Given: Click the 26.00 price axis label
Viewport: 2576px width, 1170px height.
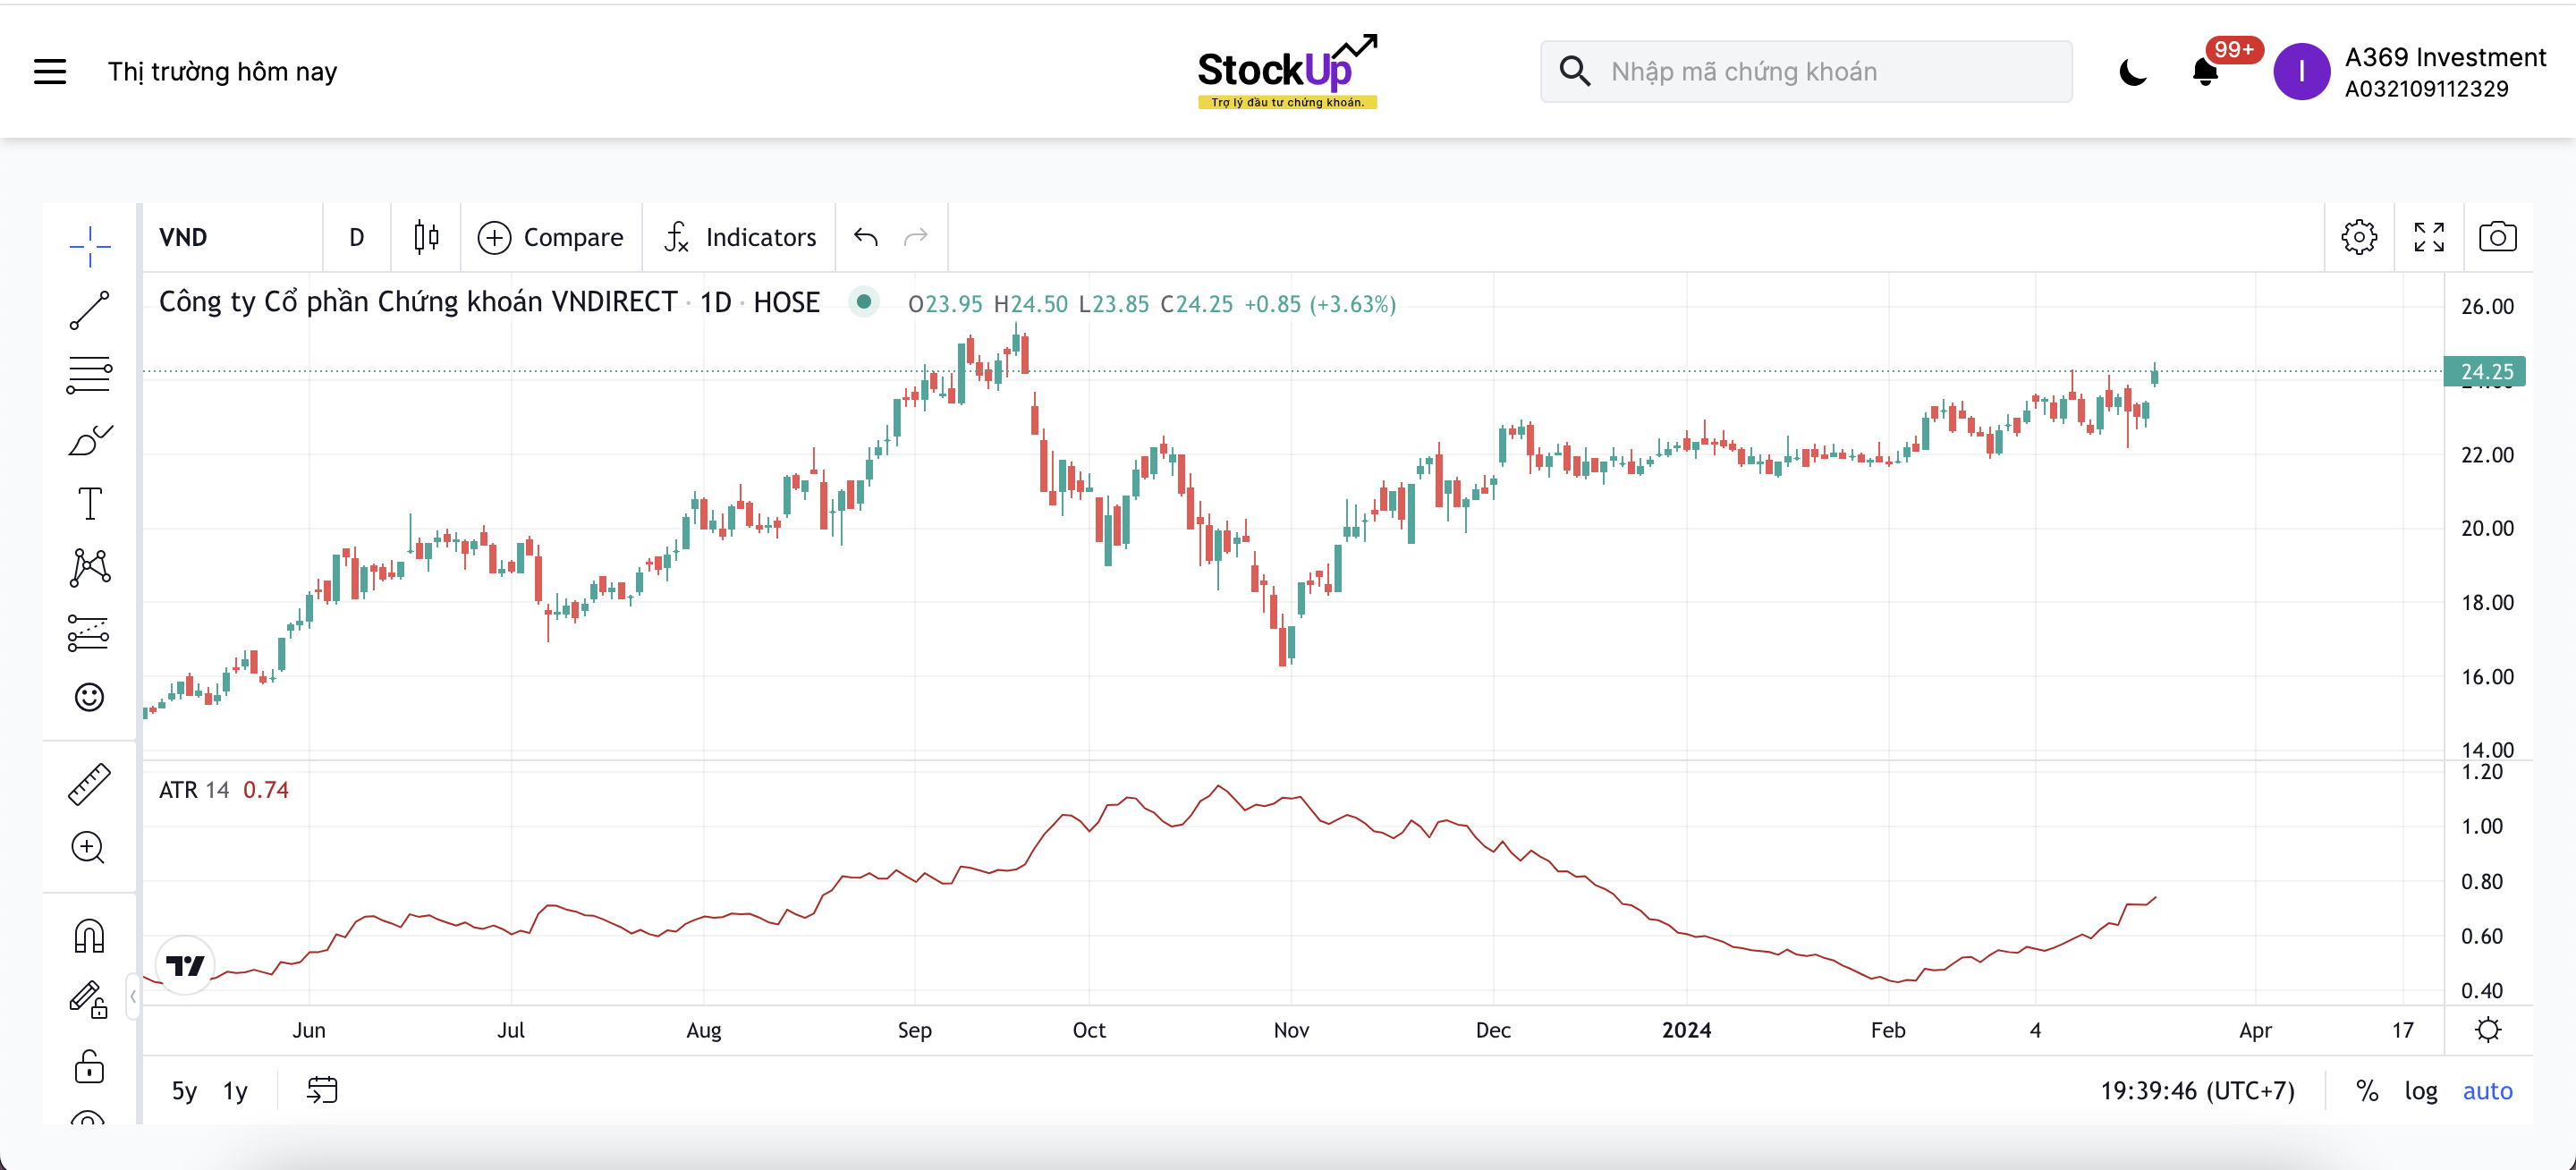Looking at the screenshot, I should point(2487,307).
